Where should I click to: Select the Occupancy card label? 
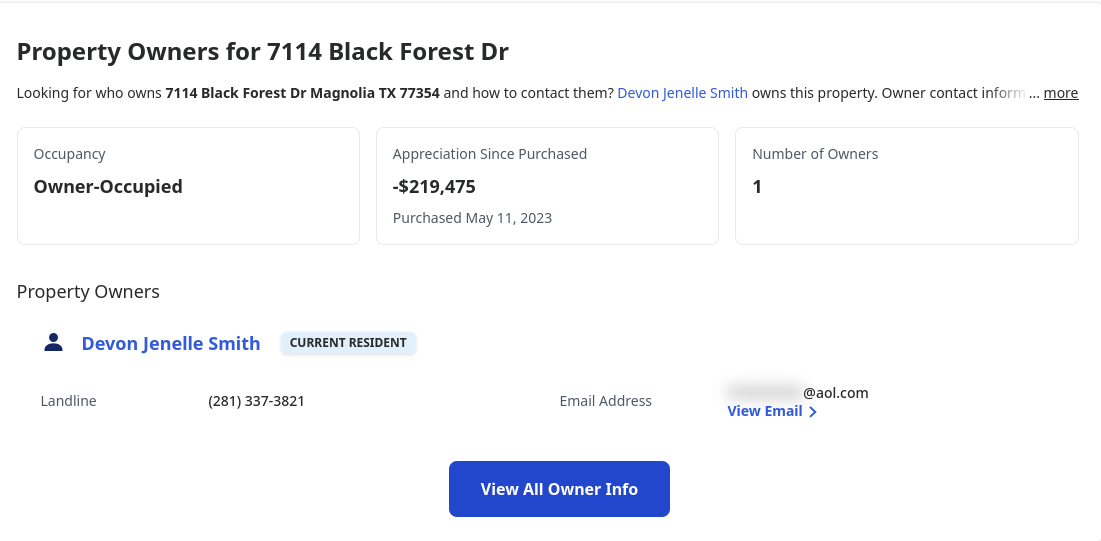(x=70, y=154)
